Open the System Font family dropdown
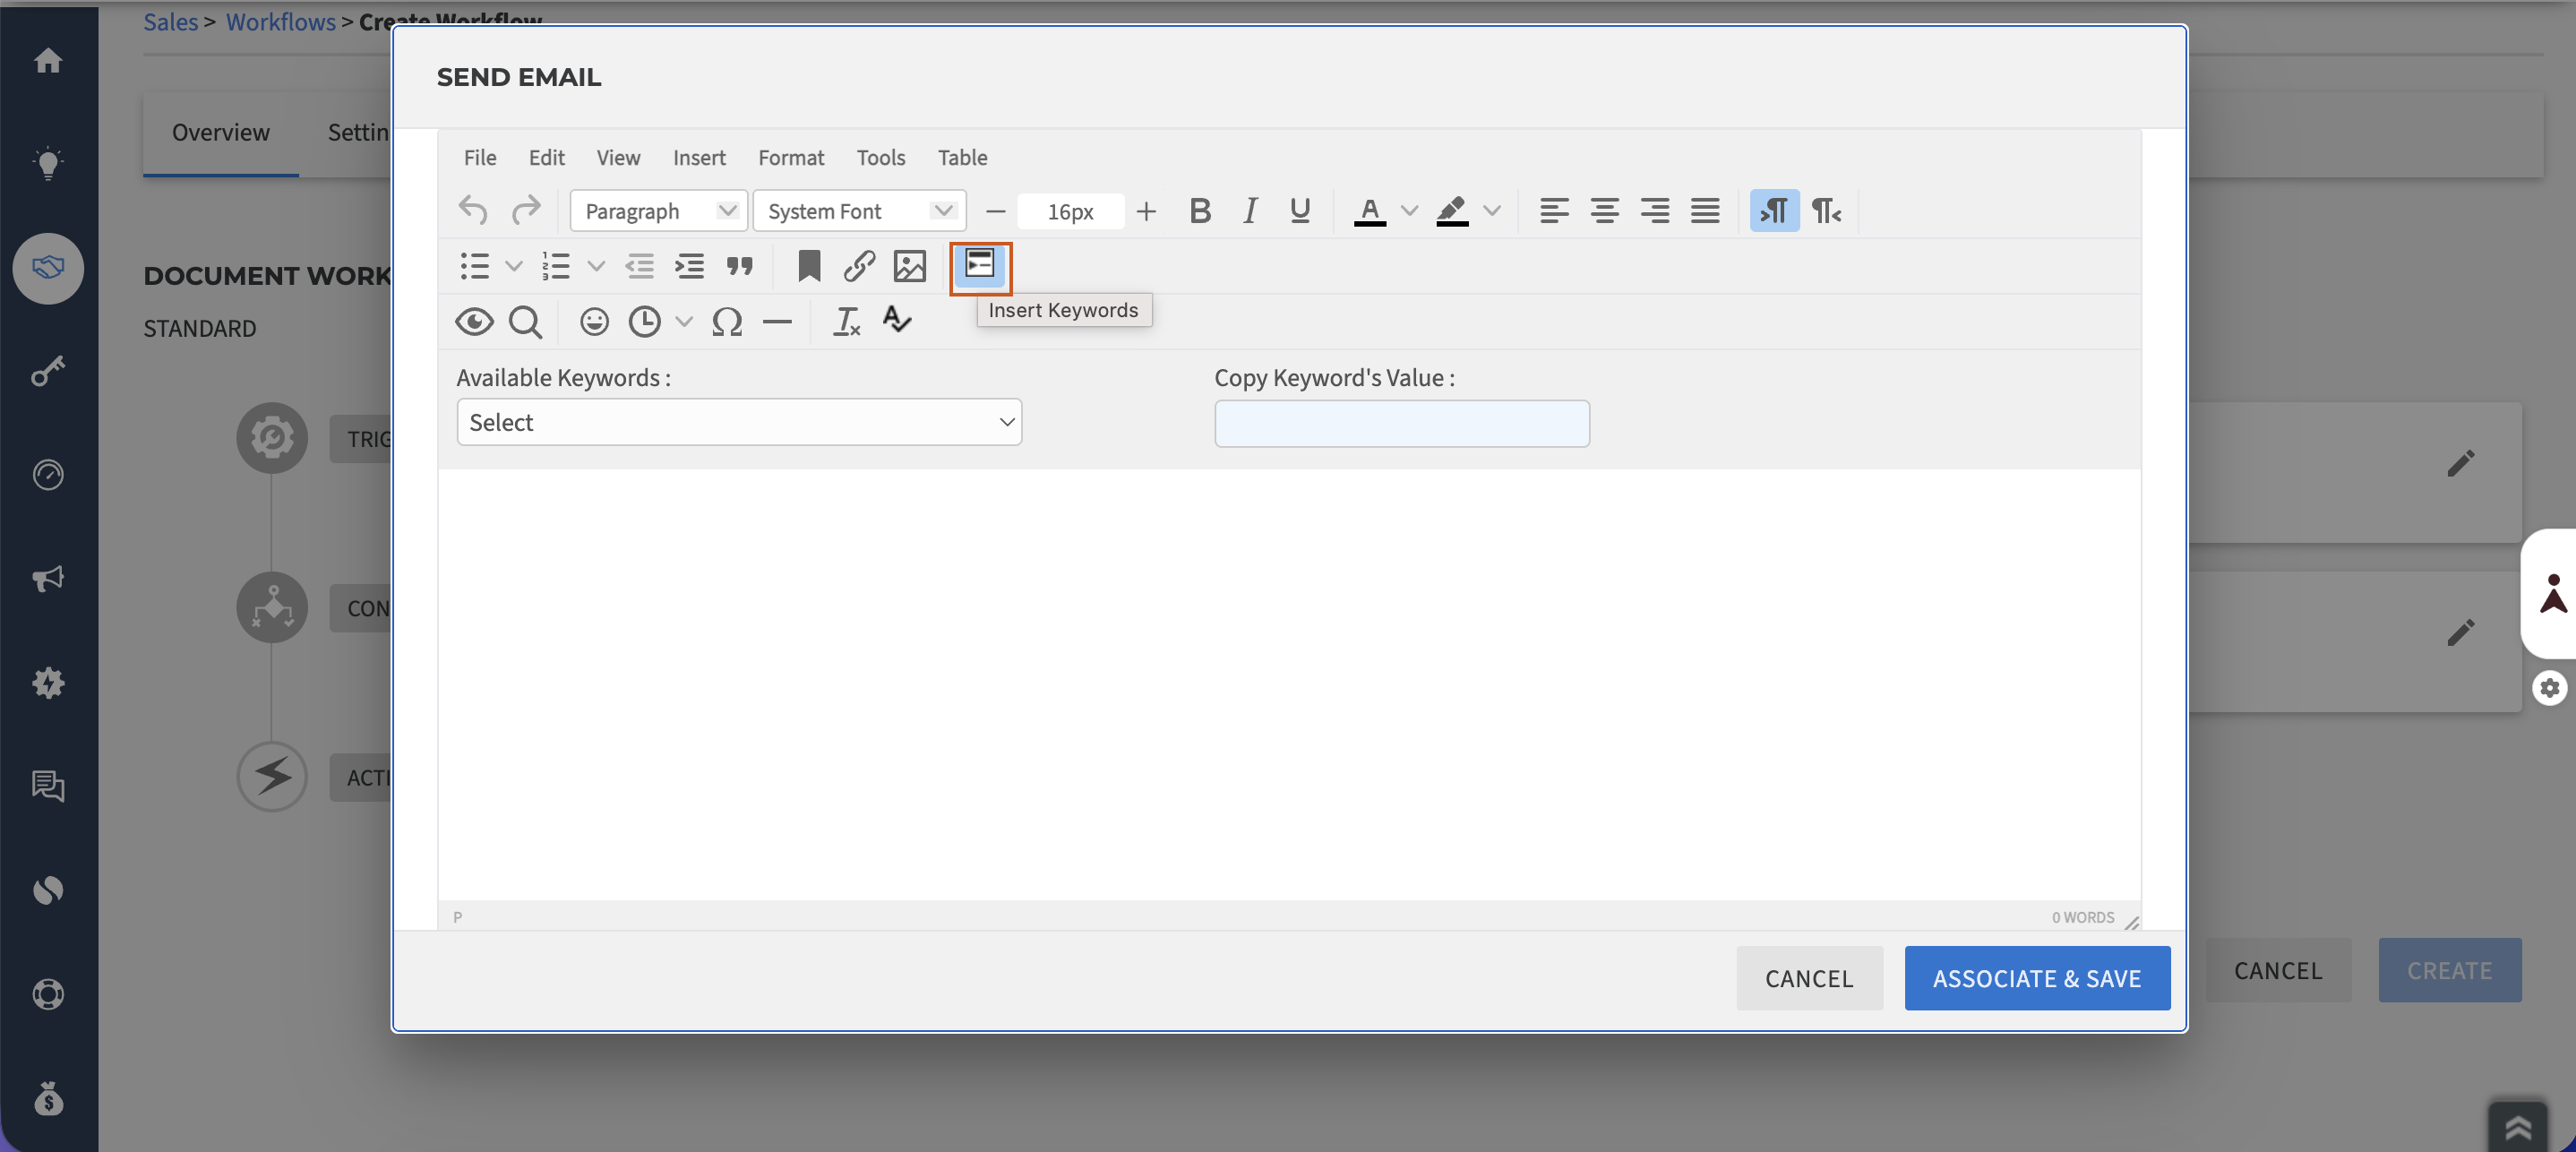 (x=859, y=211)
